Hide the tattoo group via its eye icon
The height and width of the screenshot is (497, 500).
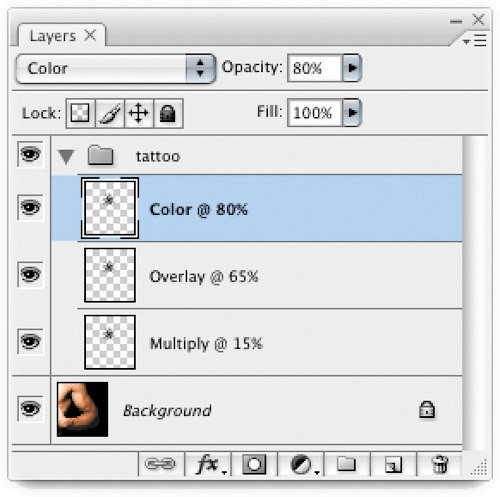(x=30, y=154)
